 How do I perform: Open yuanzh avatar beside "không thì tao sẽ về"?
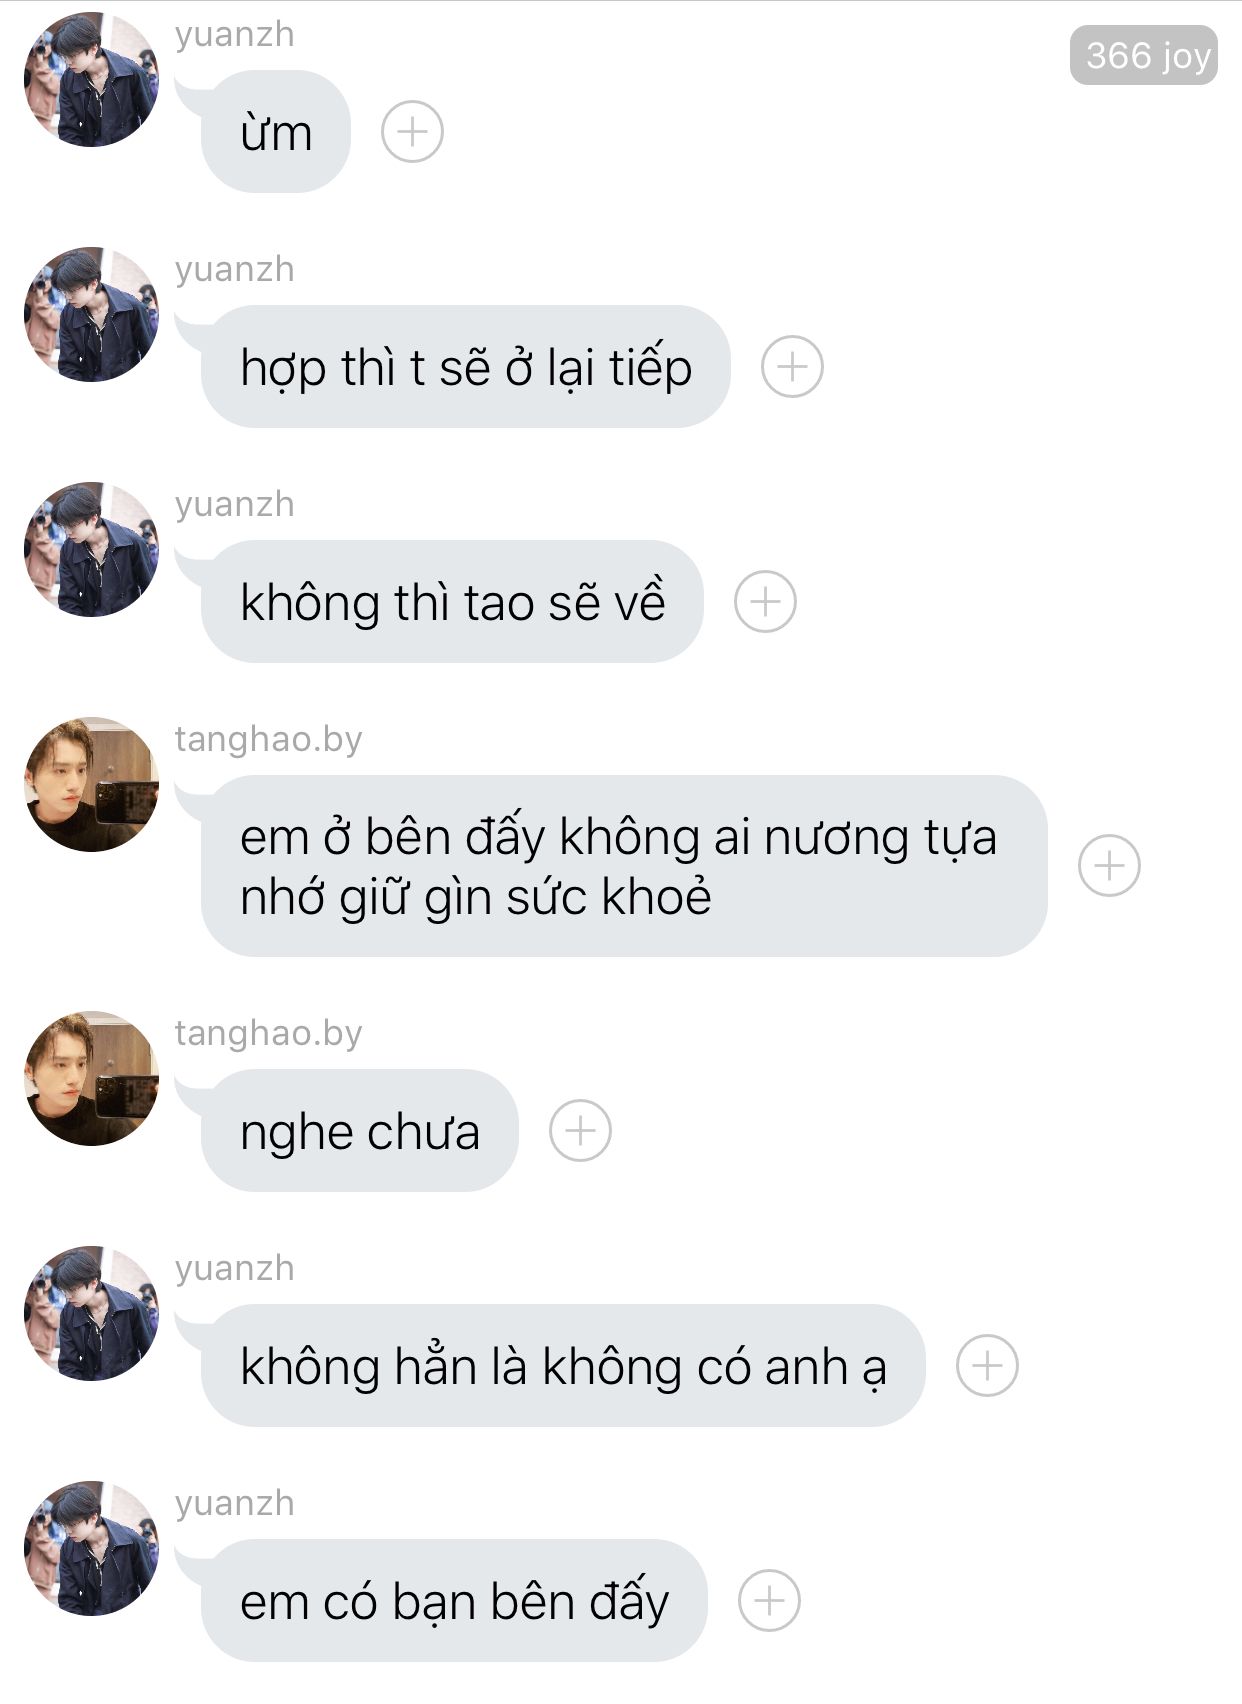coord(91,549)
